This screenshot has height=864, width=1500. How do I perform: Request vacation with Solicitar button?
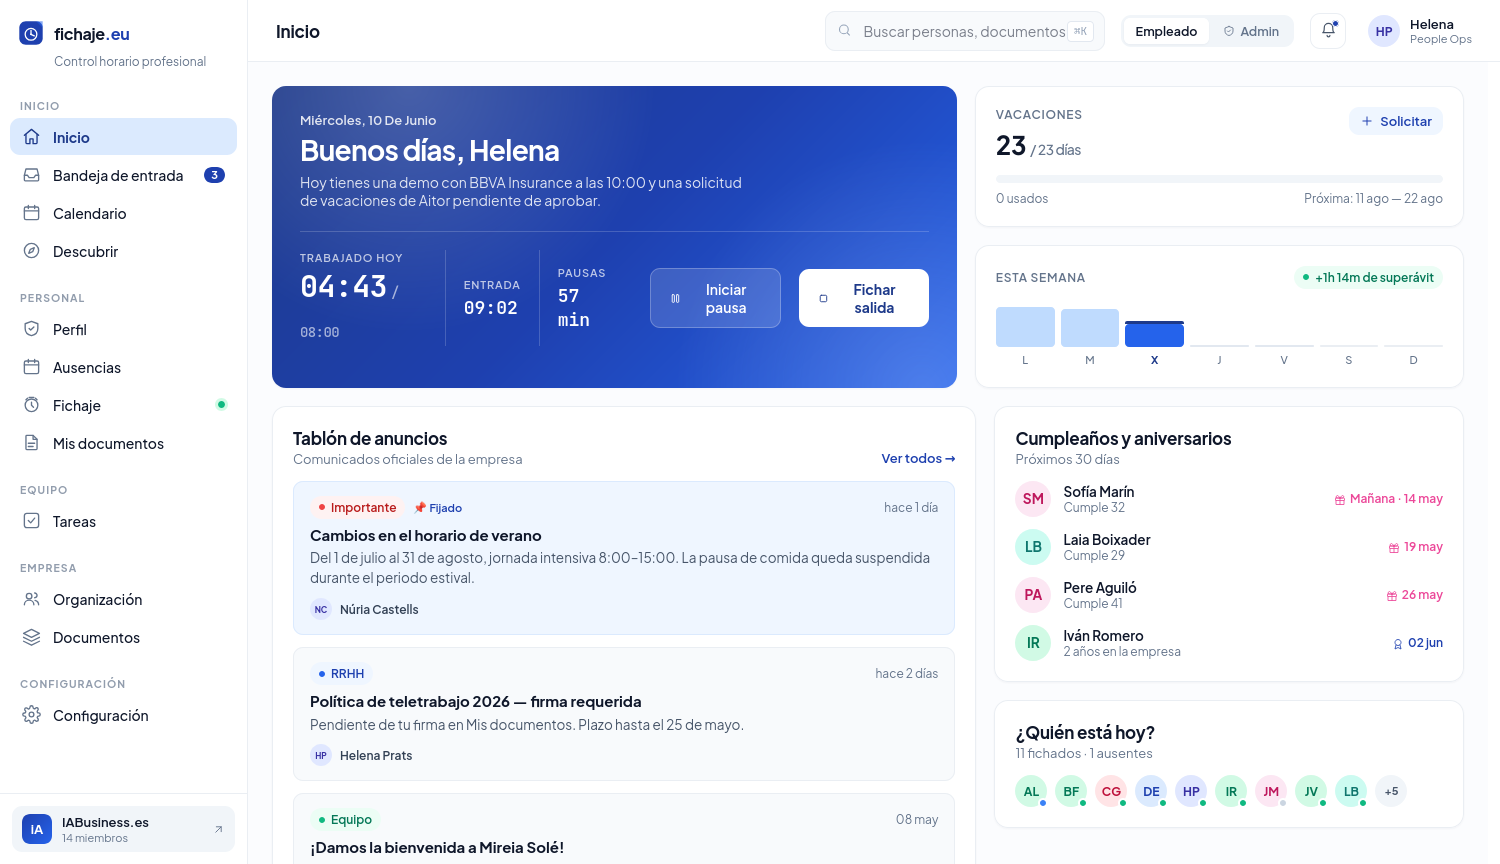pyautogui.click(x=1396, y=121)
